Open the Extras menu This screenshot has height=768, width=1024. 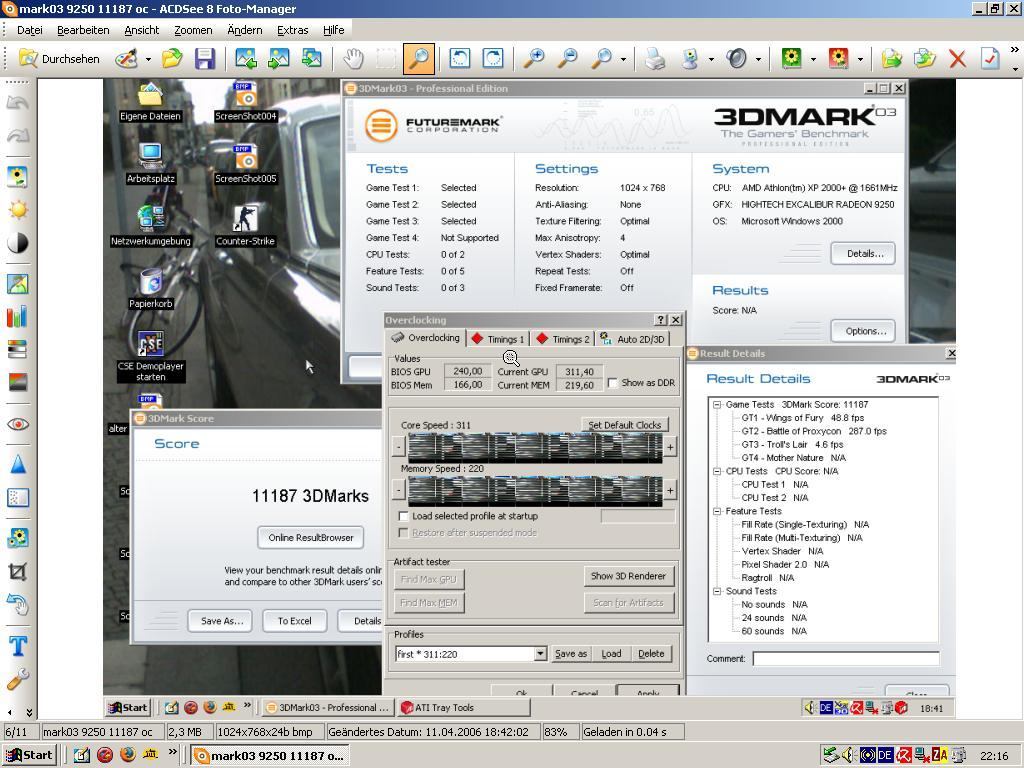[x=292, y=30]
